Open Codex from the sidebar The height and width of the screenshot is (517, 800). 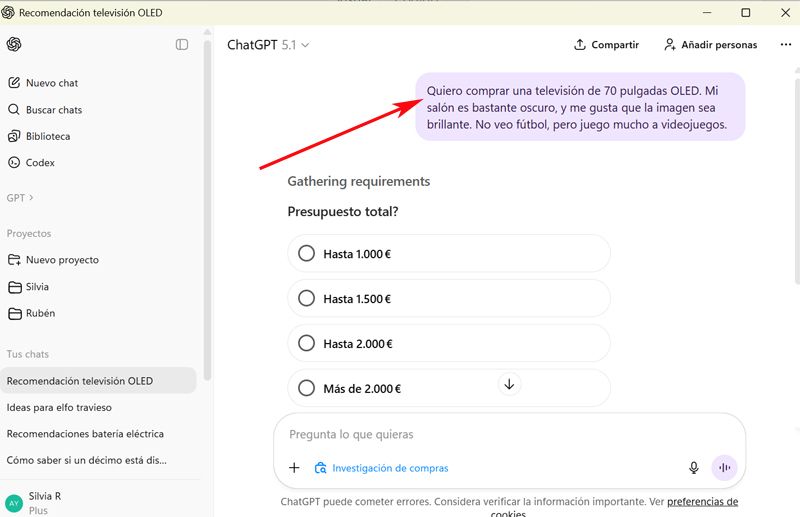click(31, 163)
